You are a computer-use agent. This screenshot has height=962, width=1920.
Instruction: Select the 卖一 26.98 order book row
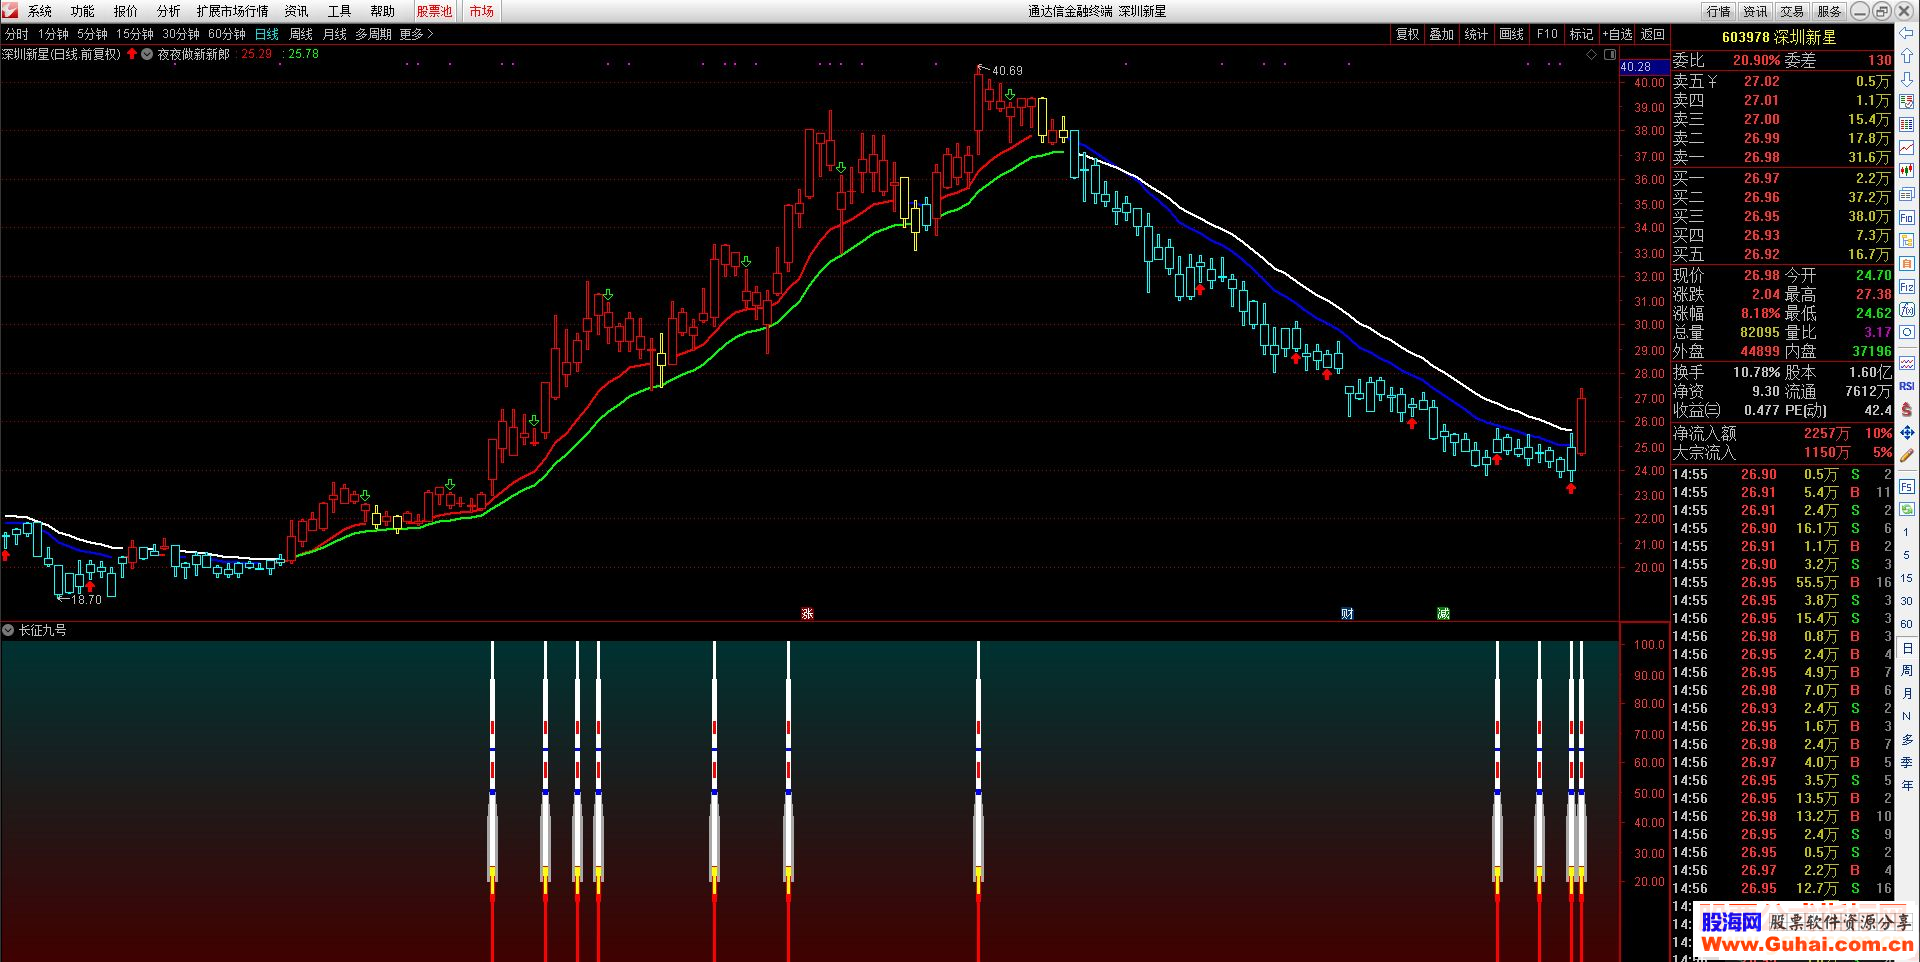click(1781, 157)
